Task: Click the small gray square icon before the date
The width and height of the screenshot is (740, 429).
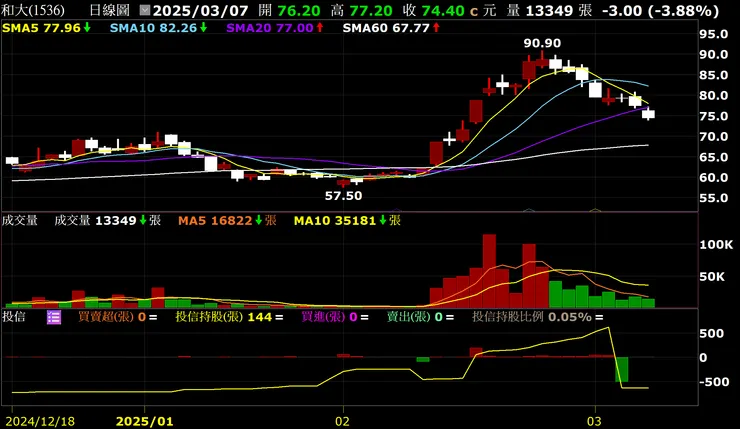Action: point(145,10)
